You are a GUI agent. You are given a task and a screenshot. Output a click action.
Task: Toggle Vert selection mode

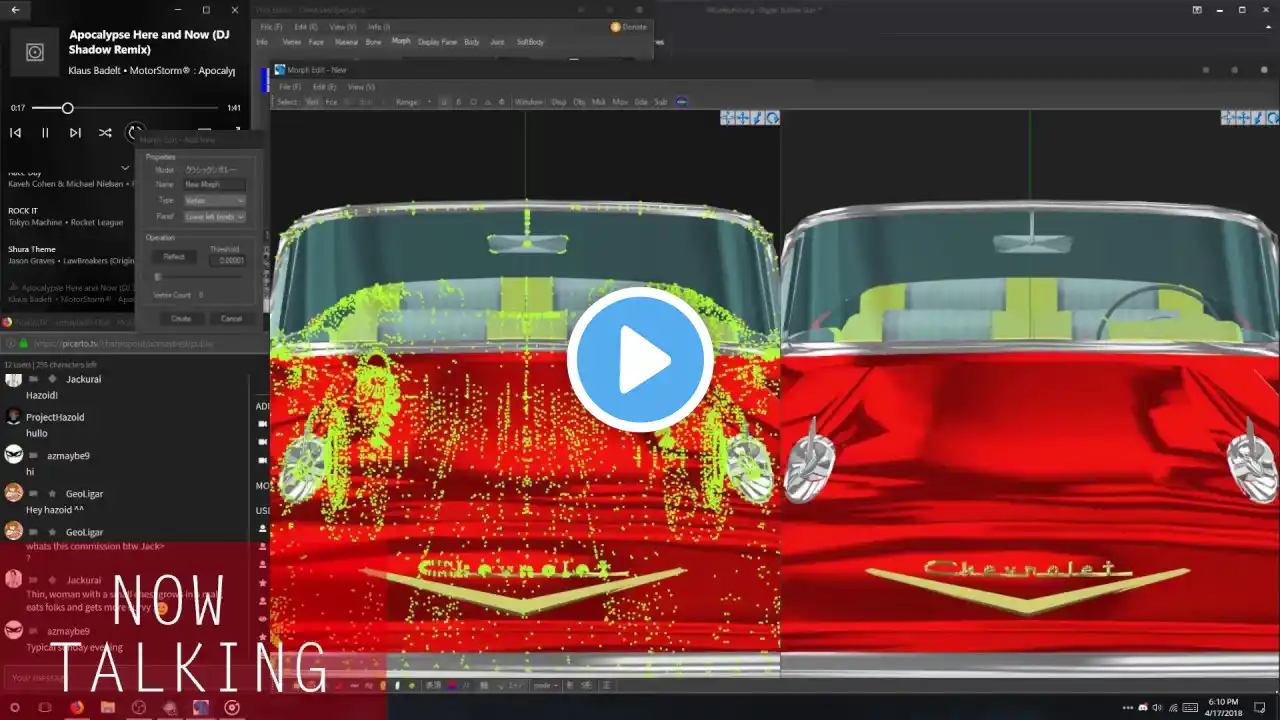(312, 102)
